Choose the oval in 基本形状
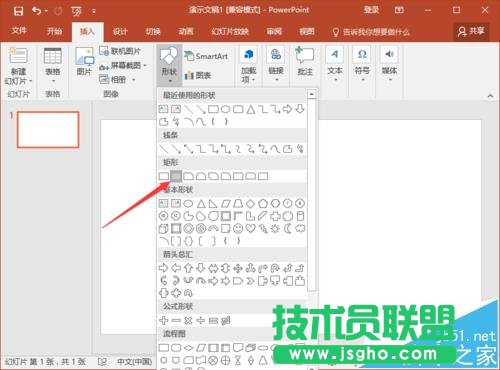 [x=188, y=203]
